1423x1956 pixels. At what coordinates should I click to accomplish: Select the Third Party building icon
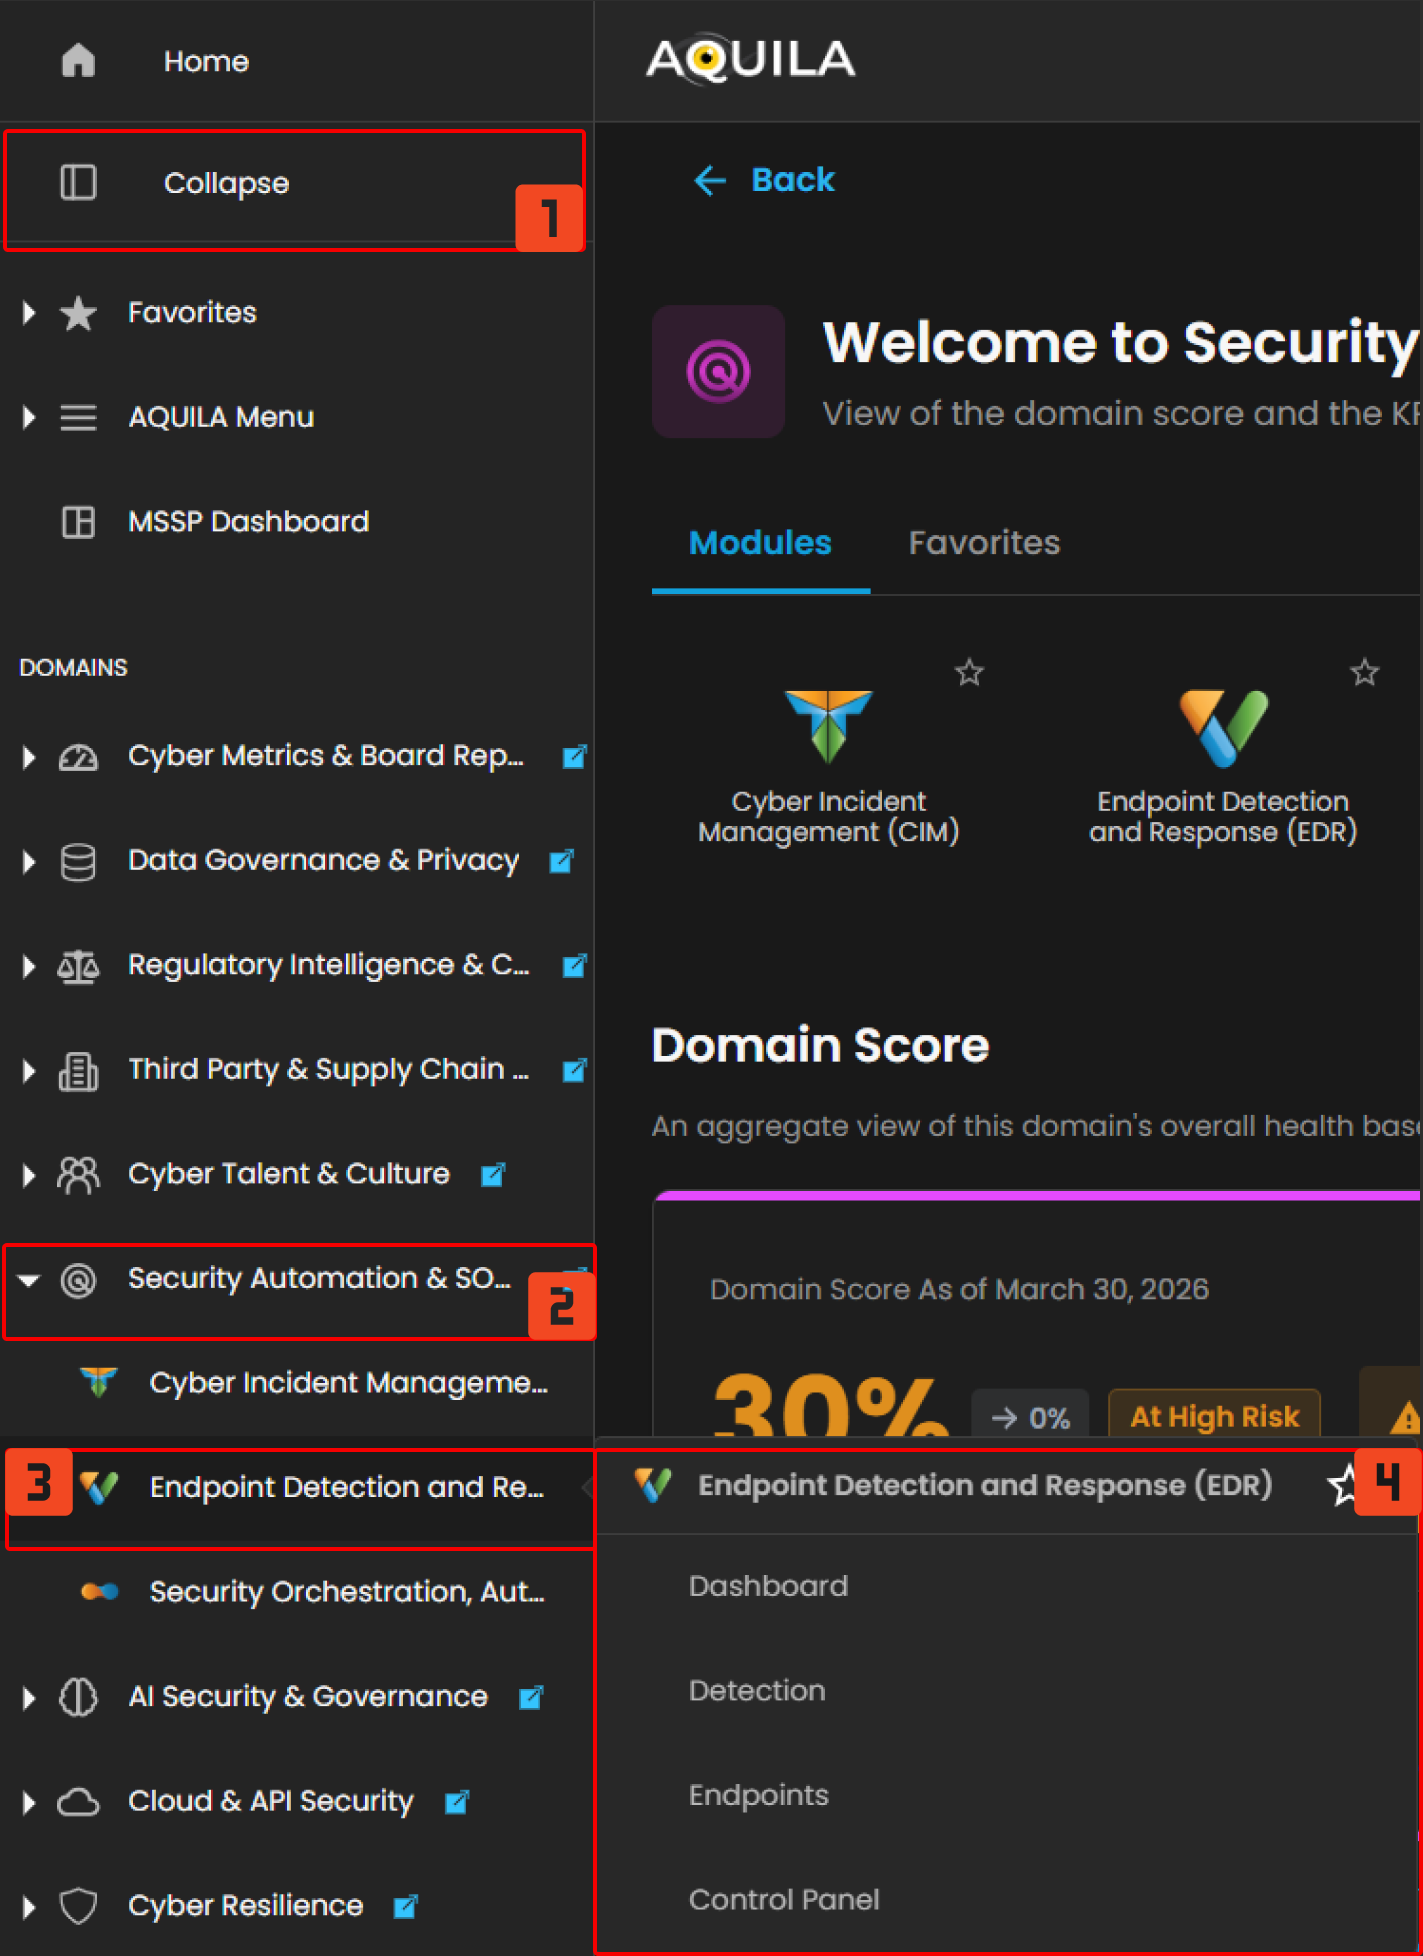[x=78, y=1071]
